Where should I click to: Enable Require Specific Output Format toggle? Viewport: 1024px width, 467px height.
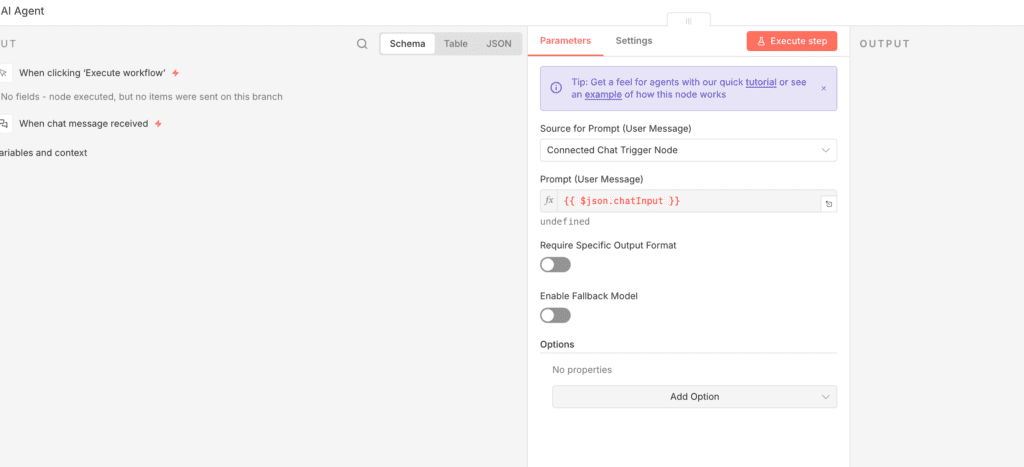pos(555,265)
